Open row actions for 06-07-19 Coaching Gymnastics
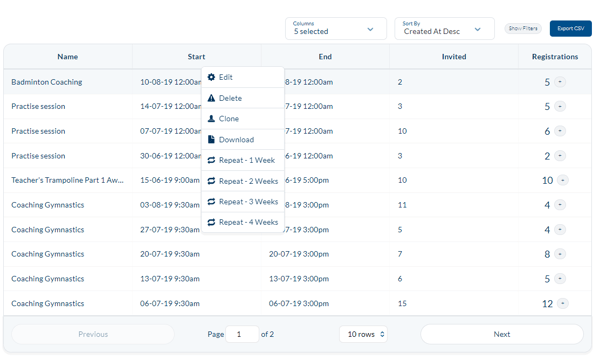Image resolution: width=600 pixels, height=360 pixels. 562,303
